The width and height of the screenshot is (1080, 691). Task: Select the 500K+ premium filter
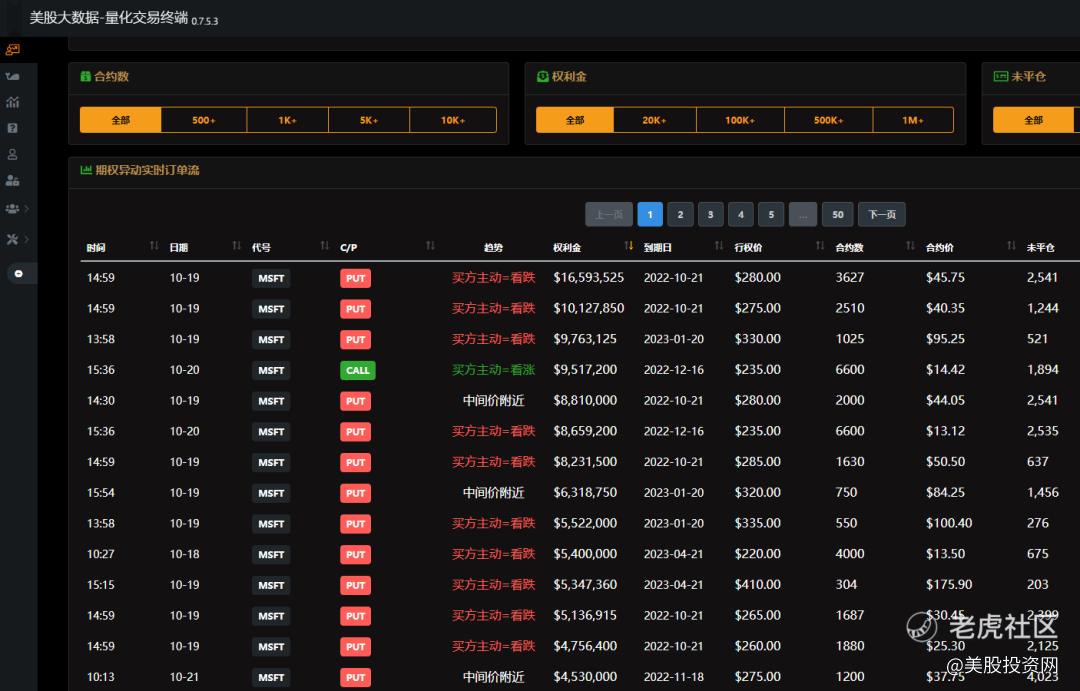tap(829, 120)
